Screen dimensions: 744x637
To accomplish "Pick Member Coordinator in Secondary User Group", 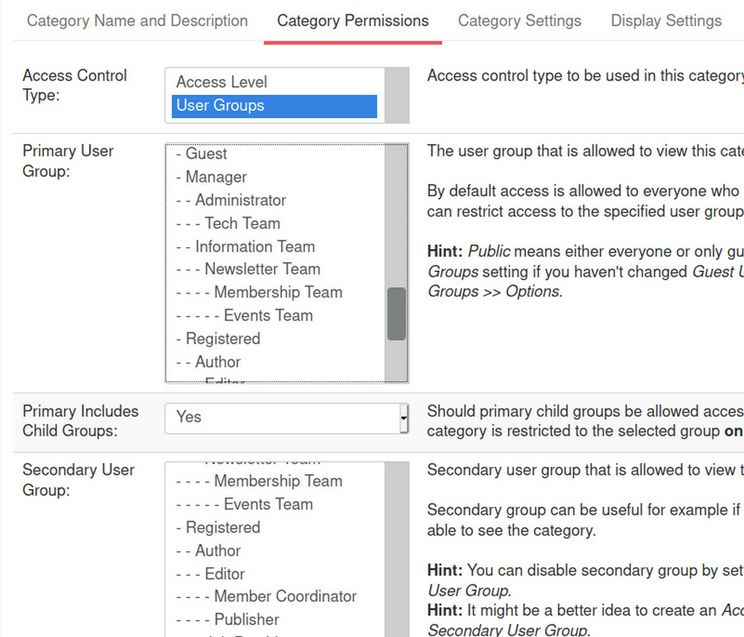I will [285, 596].
